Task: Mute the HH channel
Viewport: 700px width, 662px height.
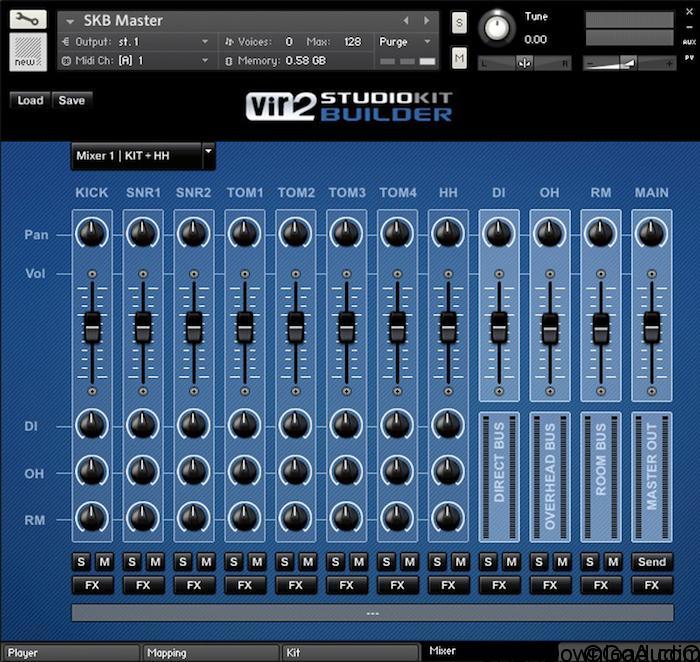Action: pos(461,562)
